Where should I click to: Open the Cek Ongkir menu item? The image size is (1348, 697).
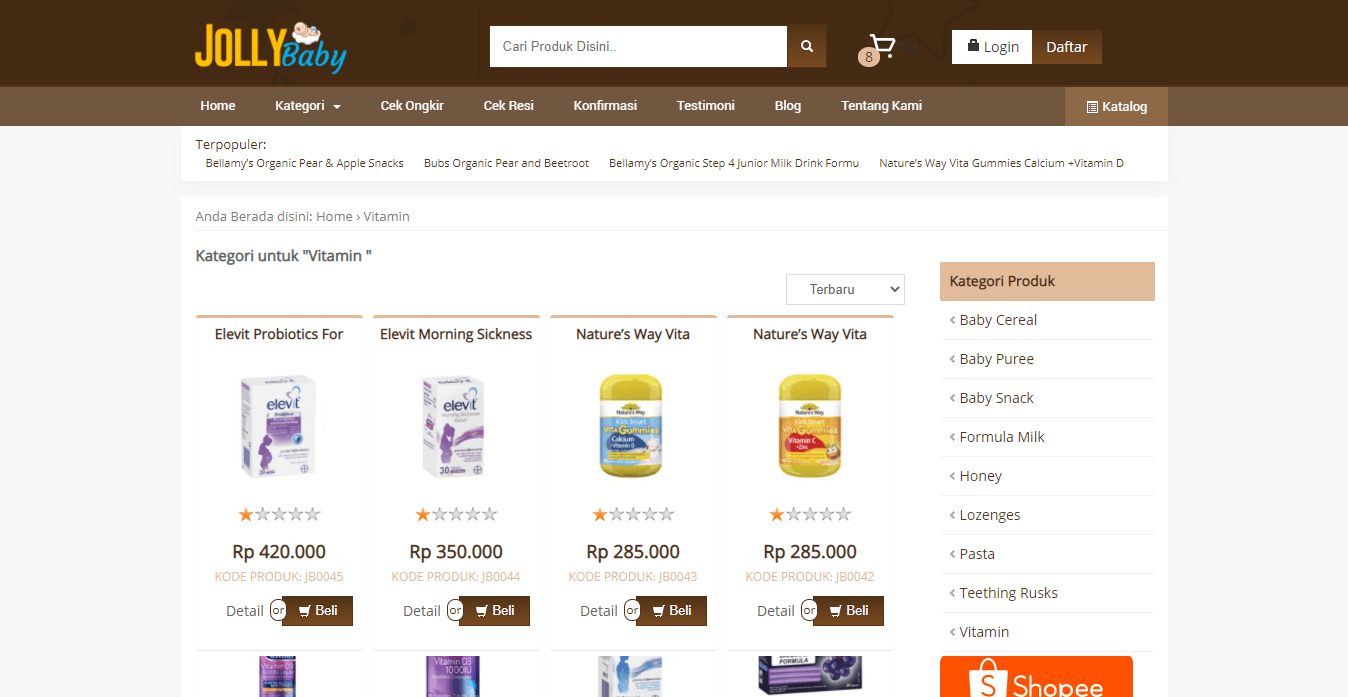click(412, 106)
